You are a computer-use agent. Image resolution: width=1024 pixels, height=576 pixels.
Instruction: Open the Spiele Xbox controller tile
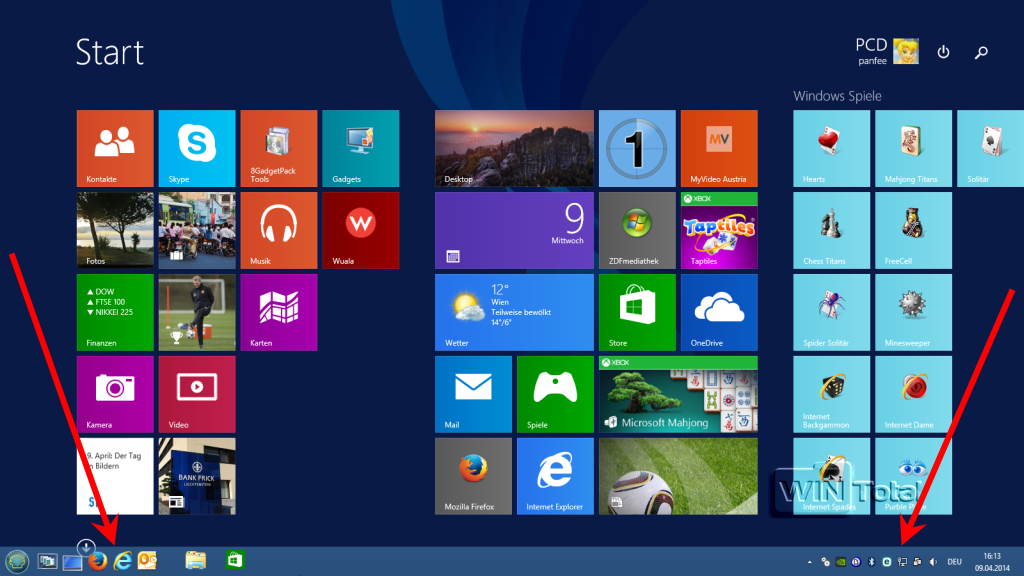[x=555, y=394]
